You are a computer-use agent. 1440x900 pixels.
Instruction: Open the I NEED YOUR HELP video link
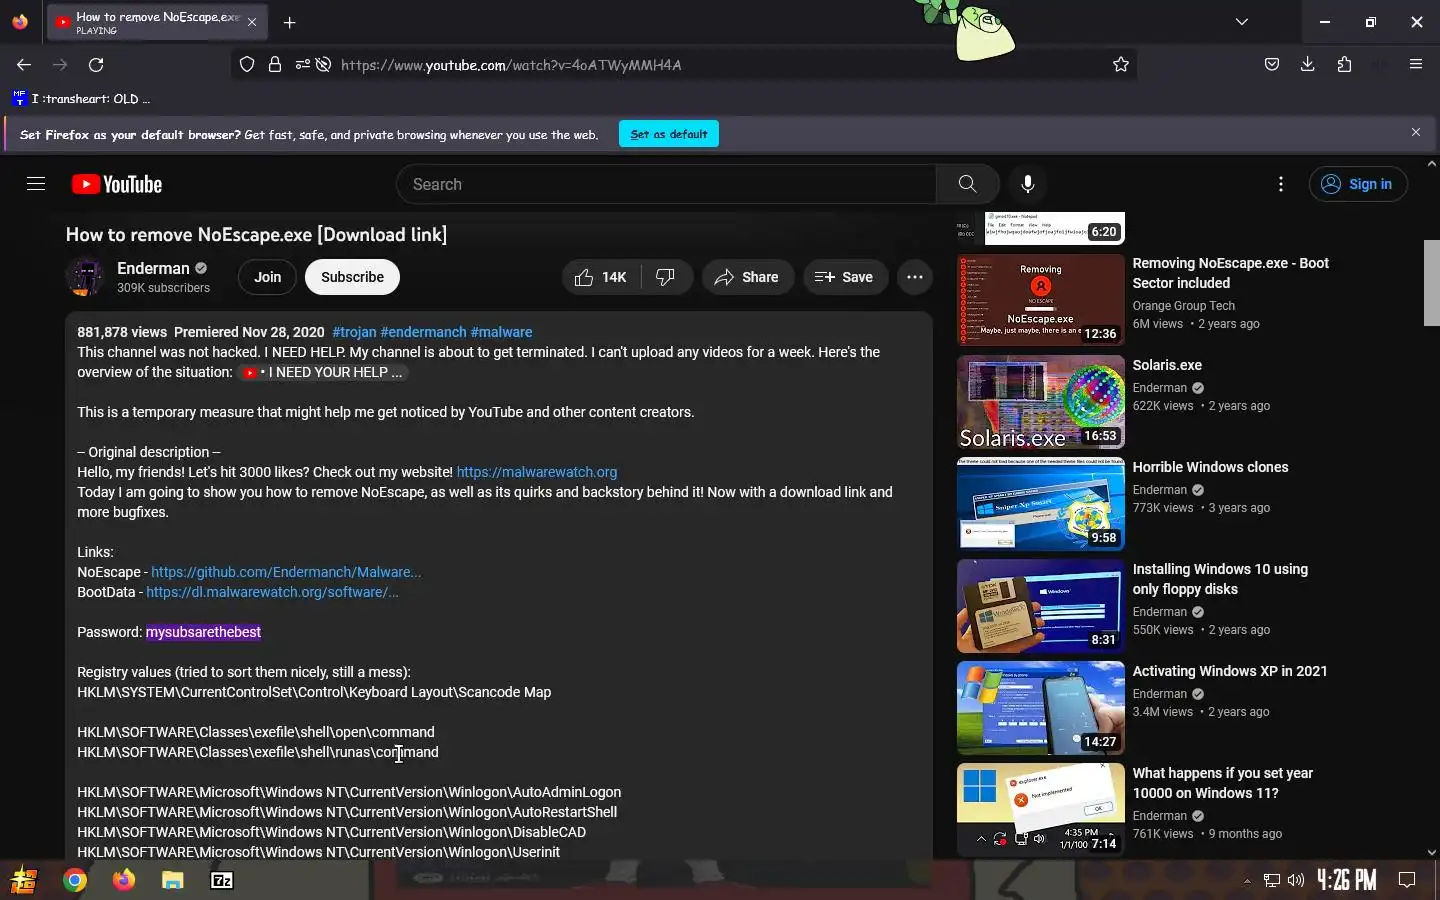tap(323, 372)
